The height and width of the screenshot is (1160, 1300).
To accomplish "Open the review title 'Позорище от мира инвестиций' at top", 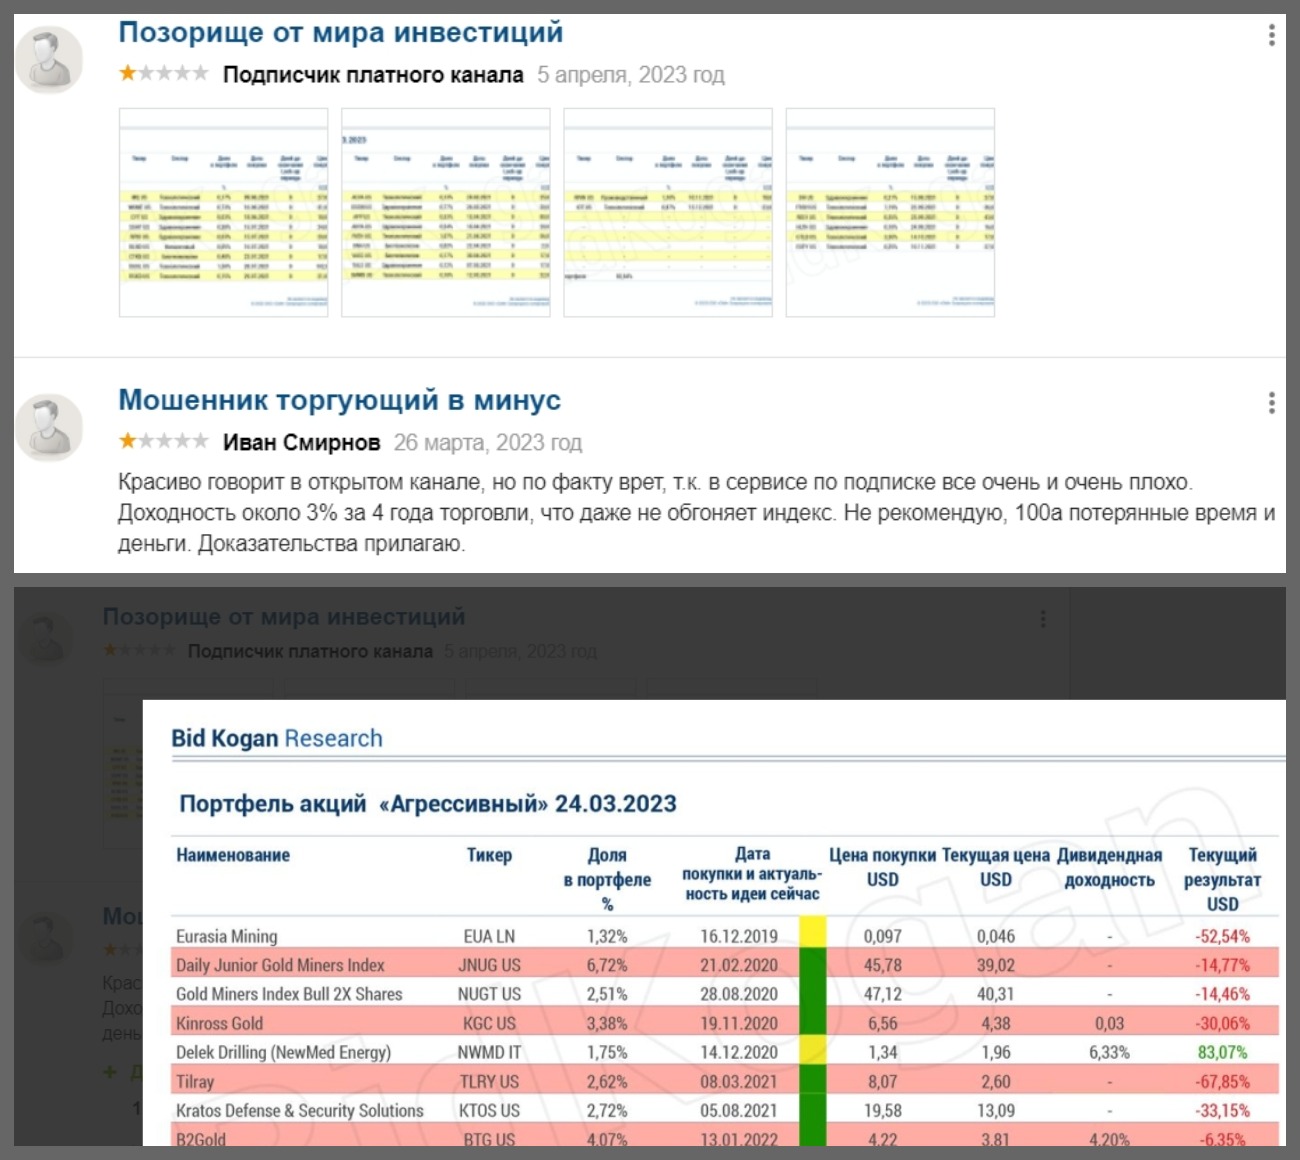I will (340, 33).
